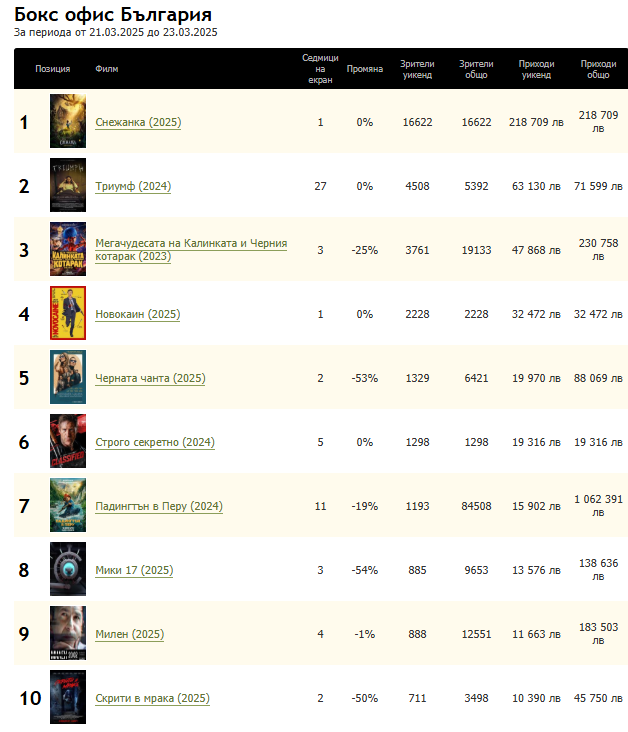The width and height of the screenshot is (628, 732).
Task: Click the Падингтън в Перу poster thumbnail
Action: click(x=68, y=506)
